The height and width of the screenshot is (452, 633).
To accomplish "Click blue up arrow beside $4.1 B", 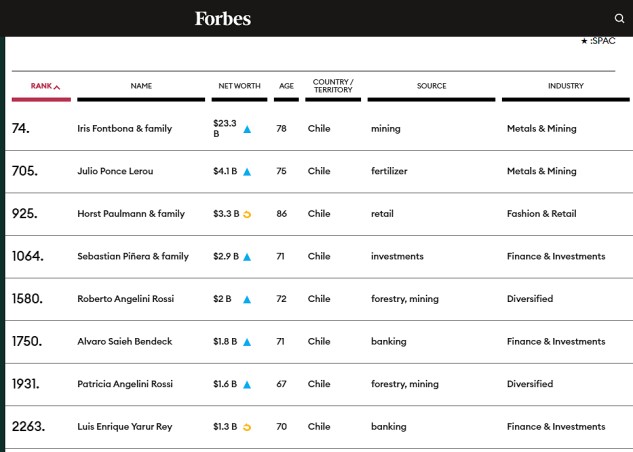I will (247, 172).
